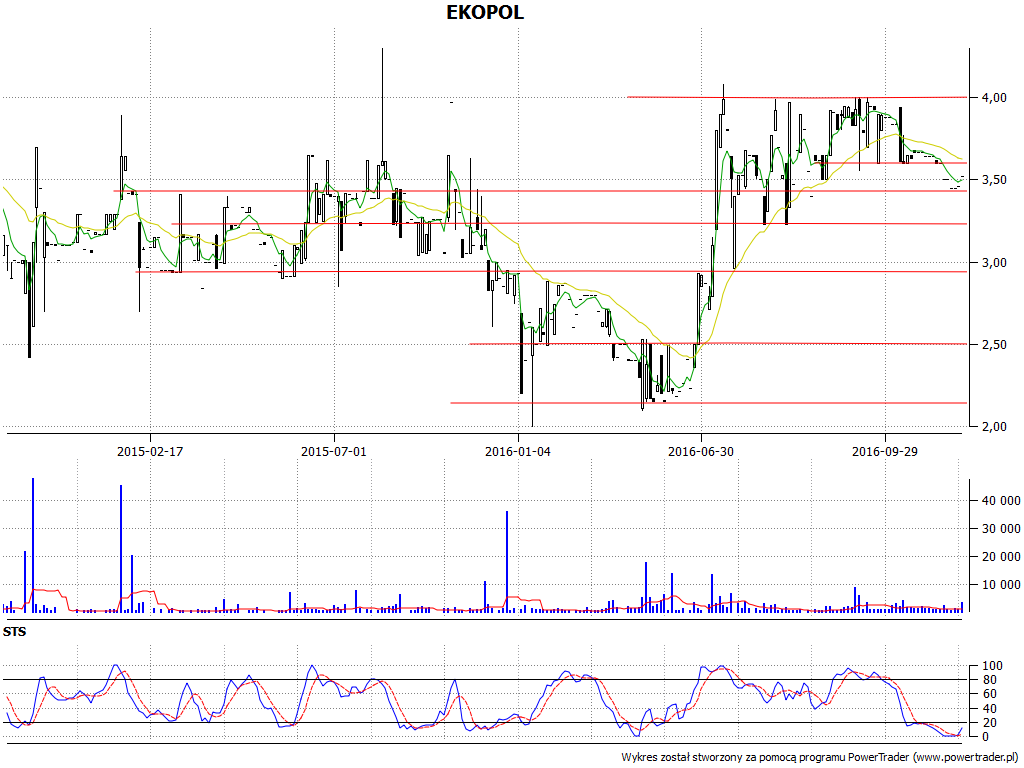This screenshot has width=1024, height=768.
Task: Click the 20 level on STS axis
Action: point(989,722)
